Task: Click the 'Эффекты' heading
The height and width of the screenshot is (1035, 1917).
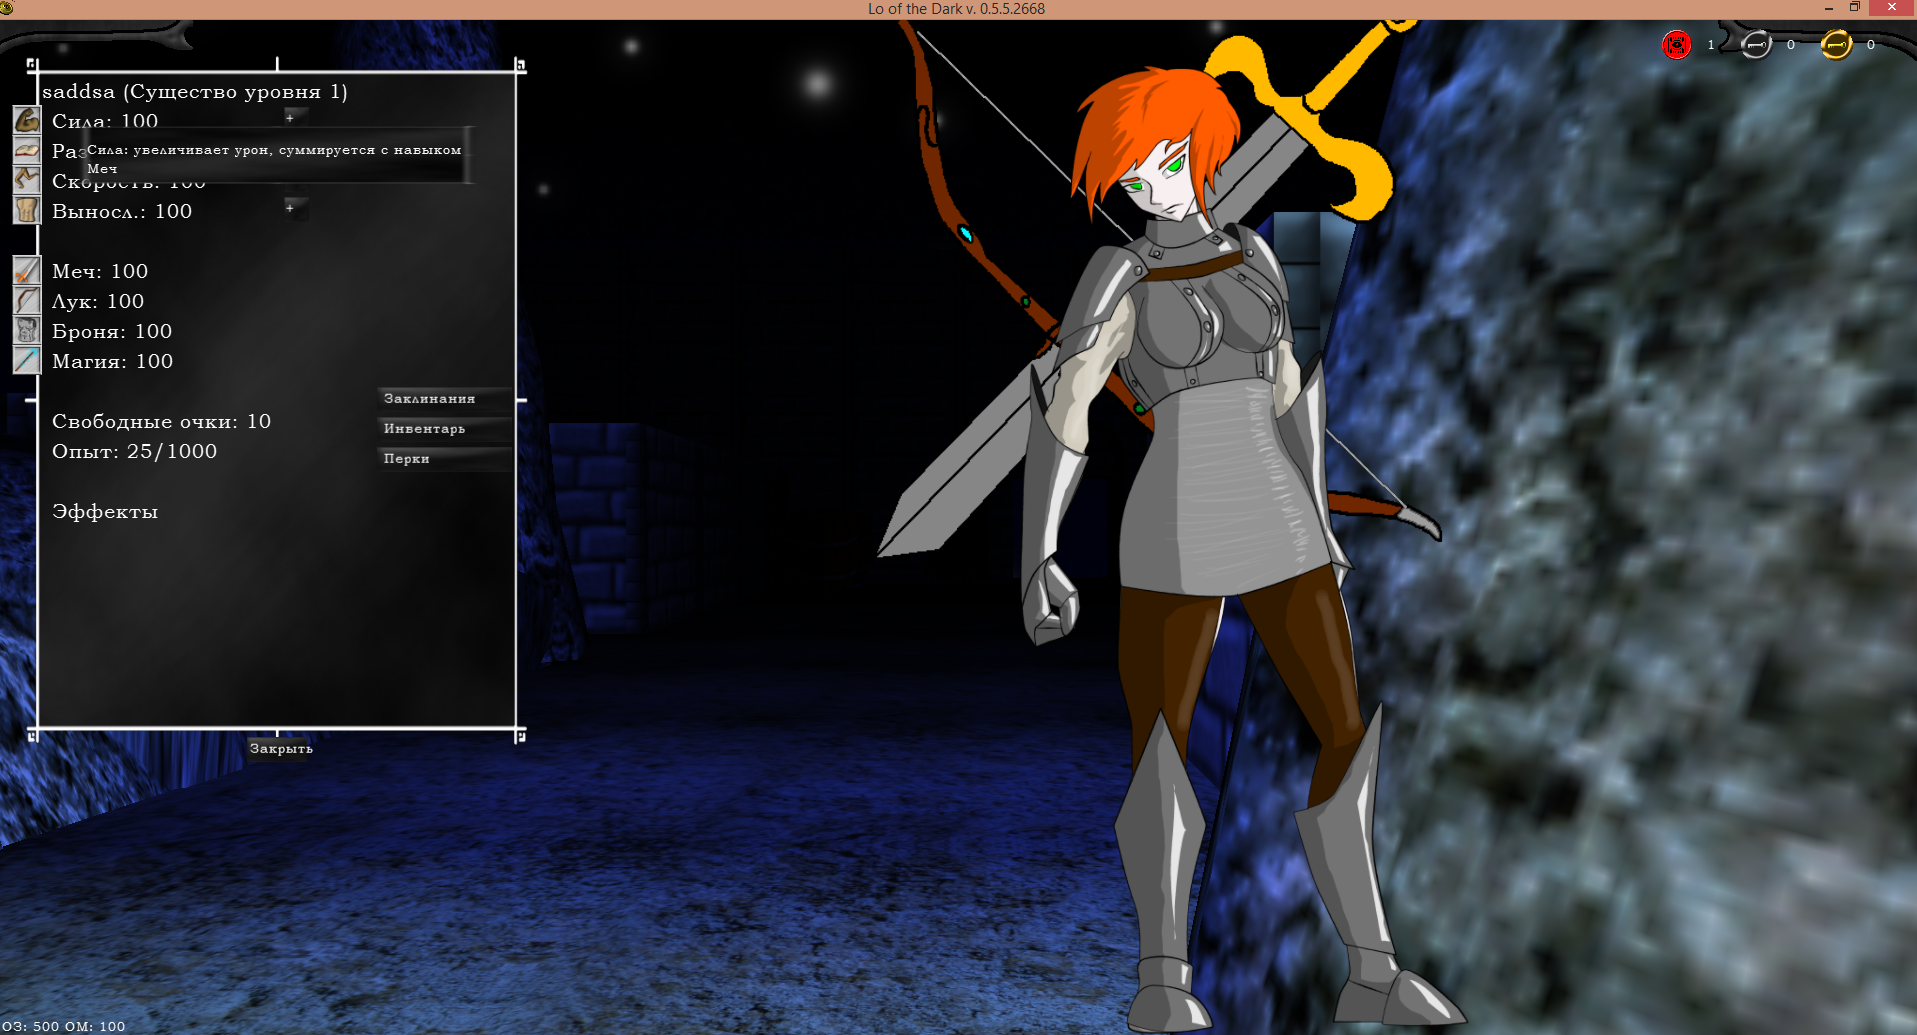Action: pos(105,511)
